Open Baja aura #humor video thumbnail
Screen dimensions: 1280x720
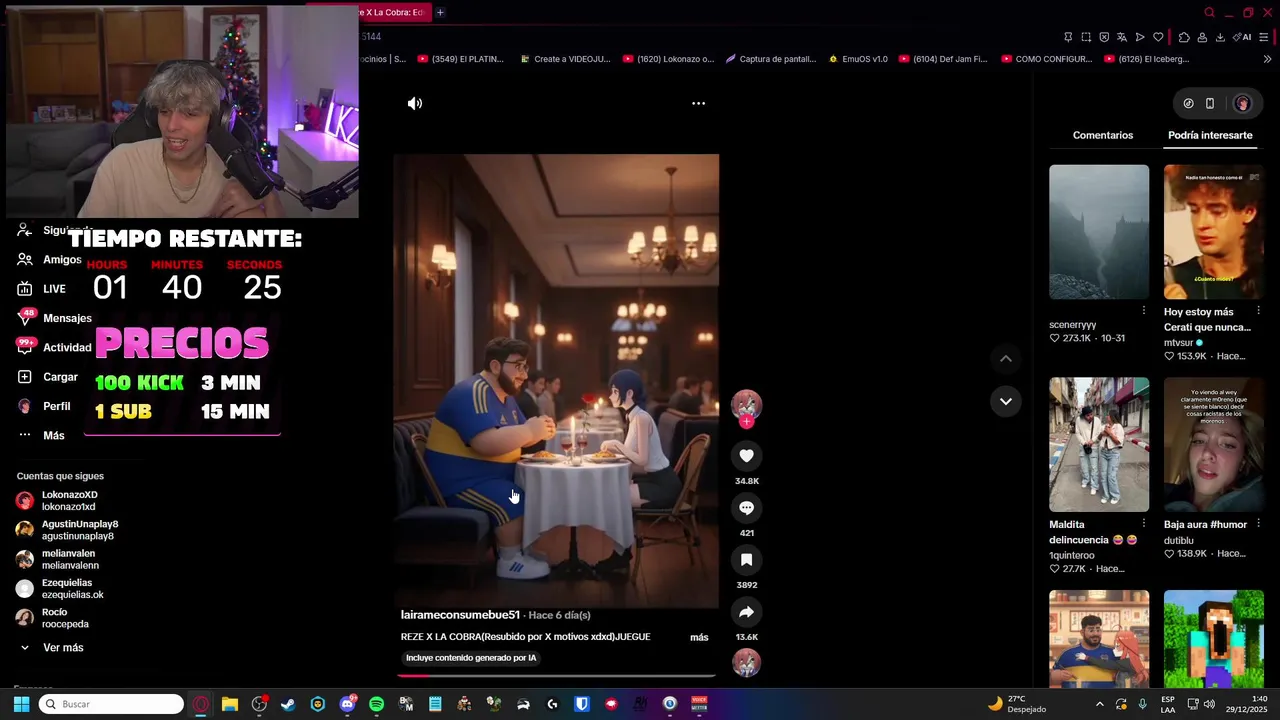click(x=1214, y=444)
